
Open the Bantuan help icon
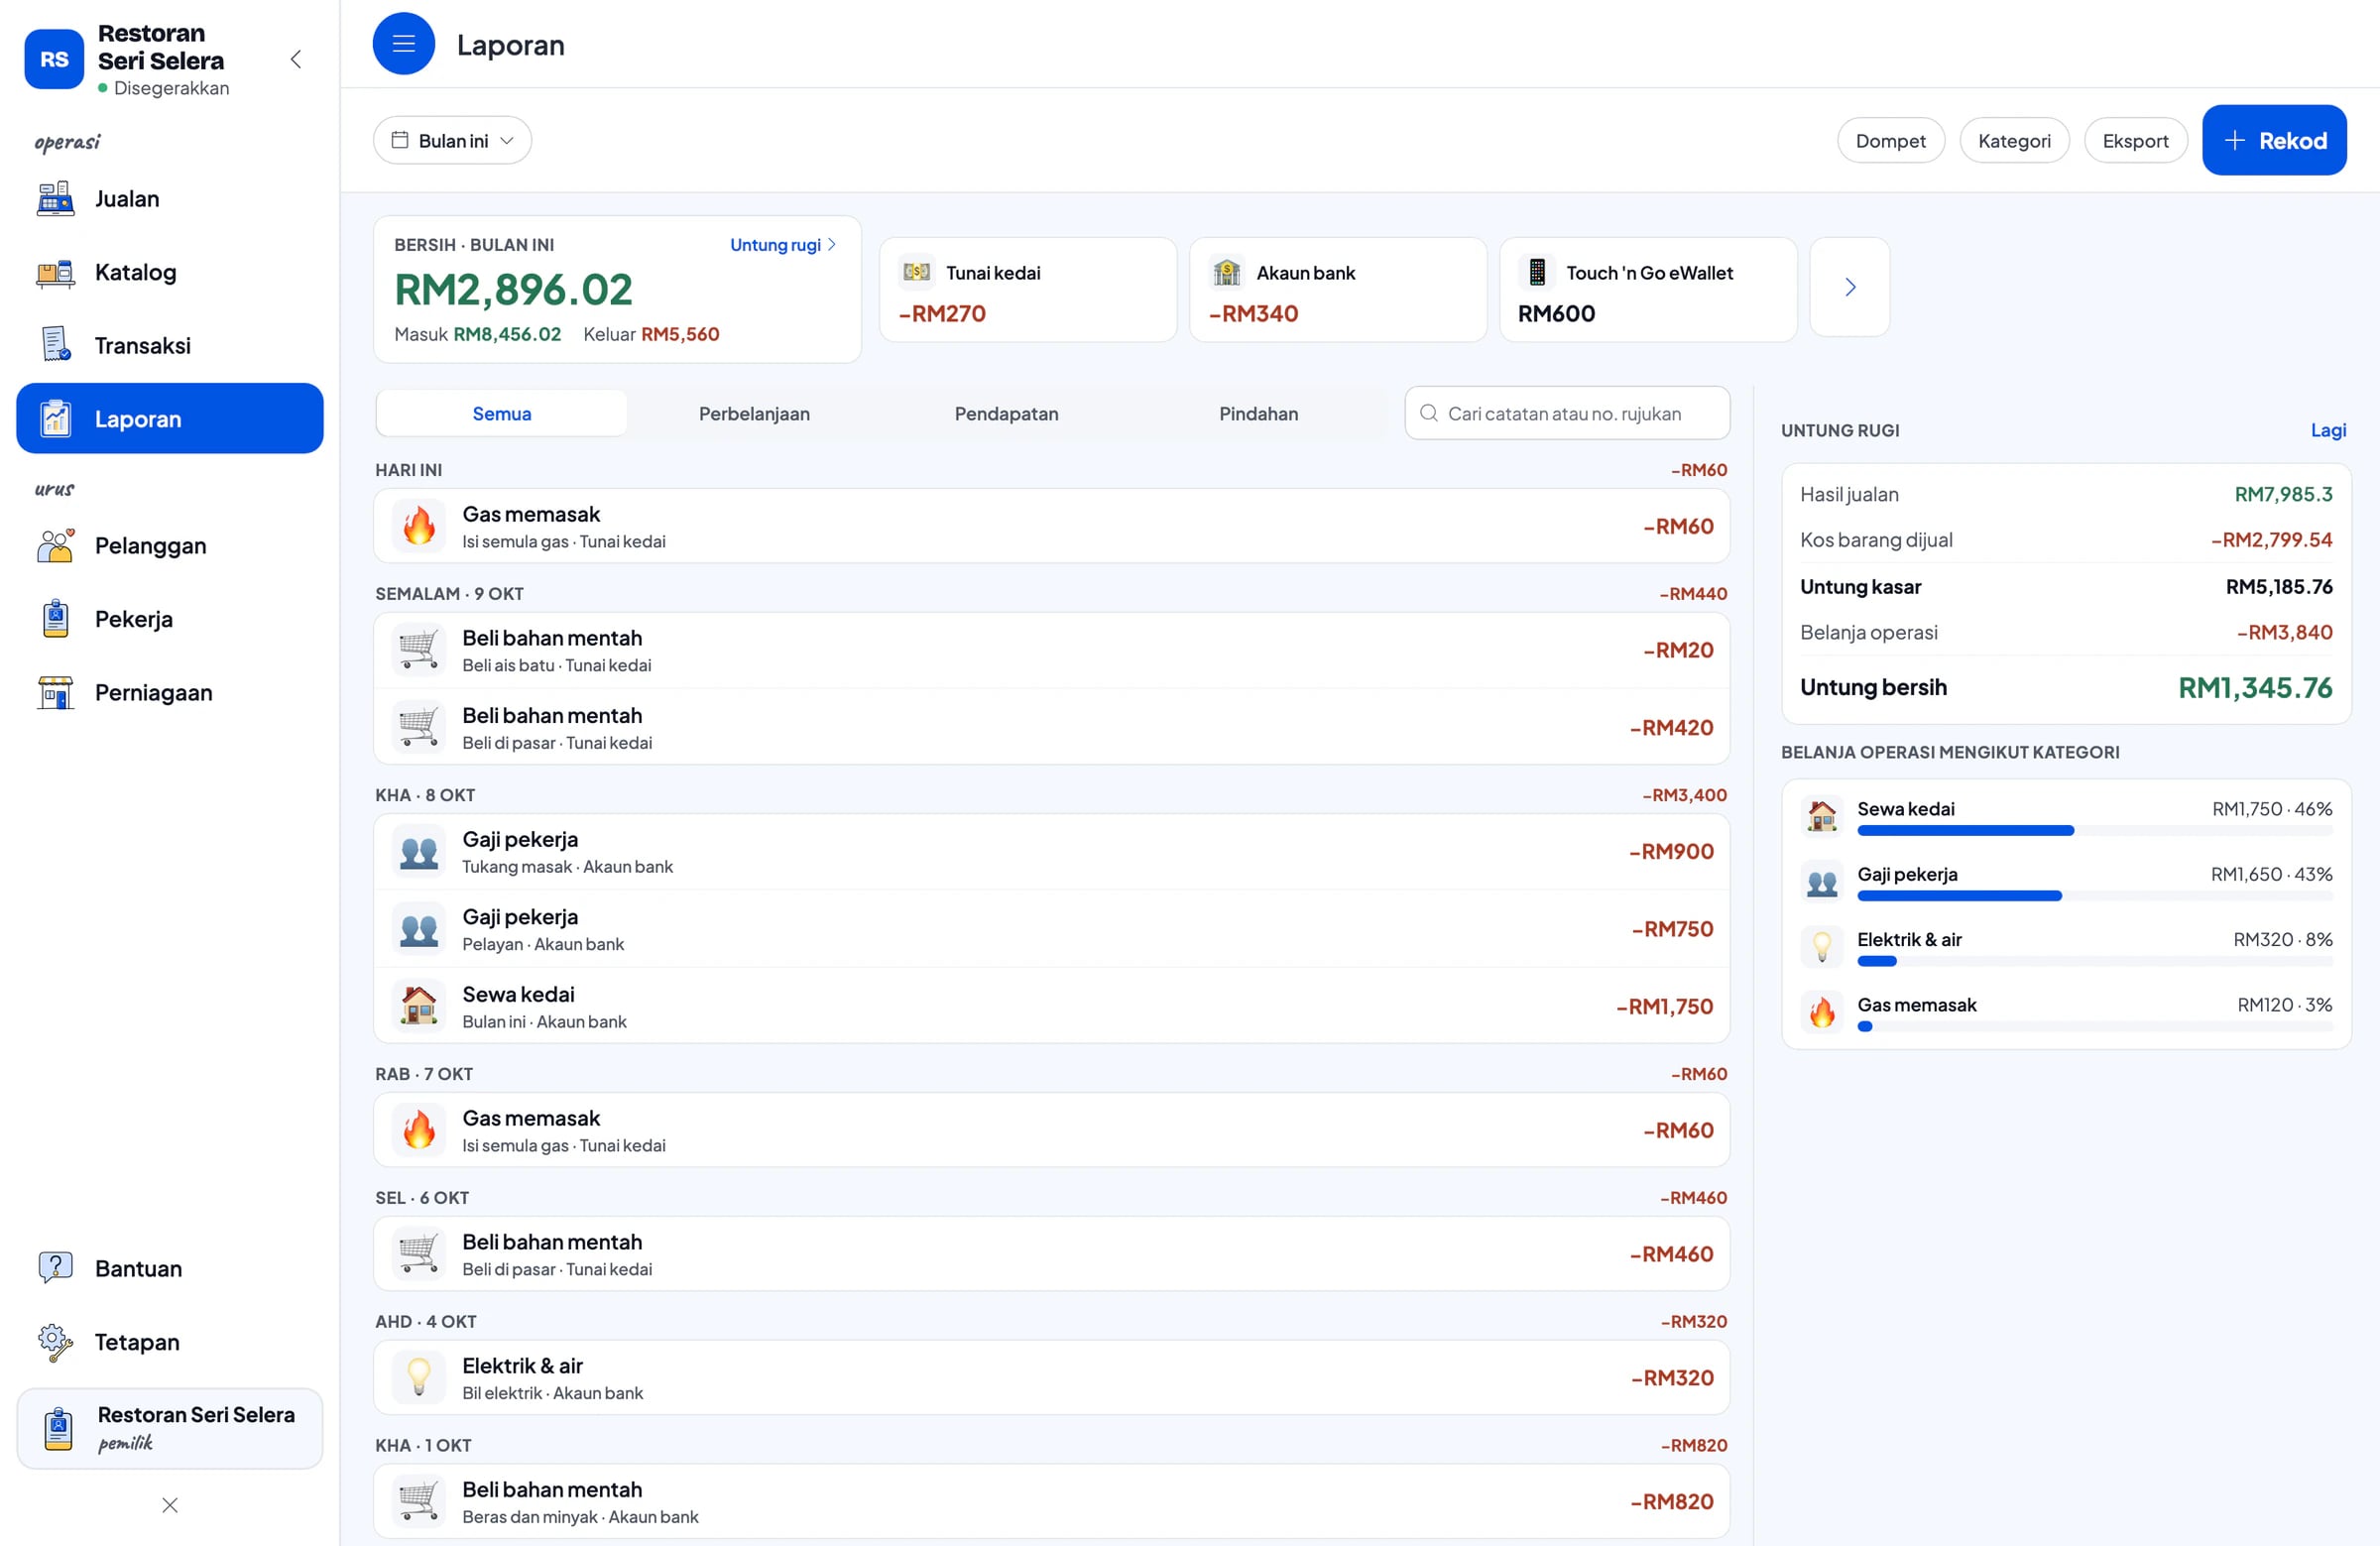55,1268
